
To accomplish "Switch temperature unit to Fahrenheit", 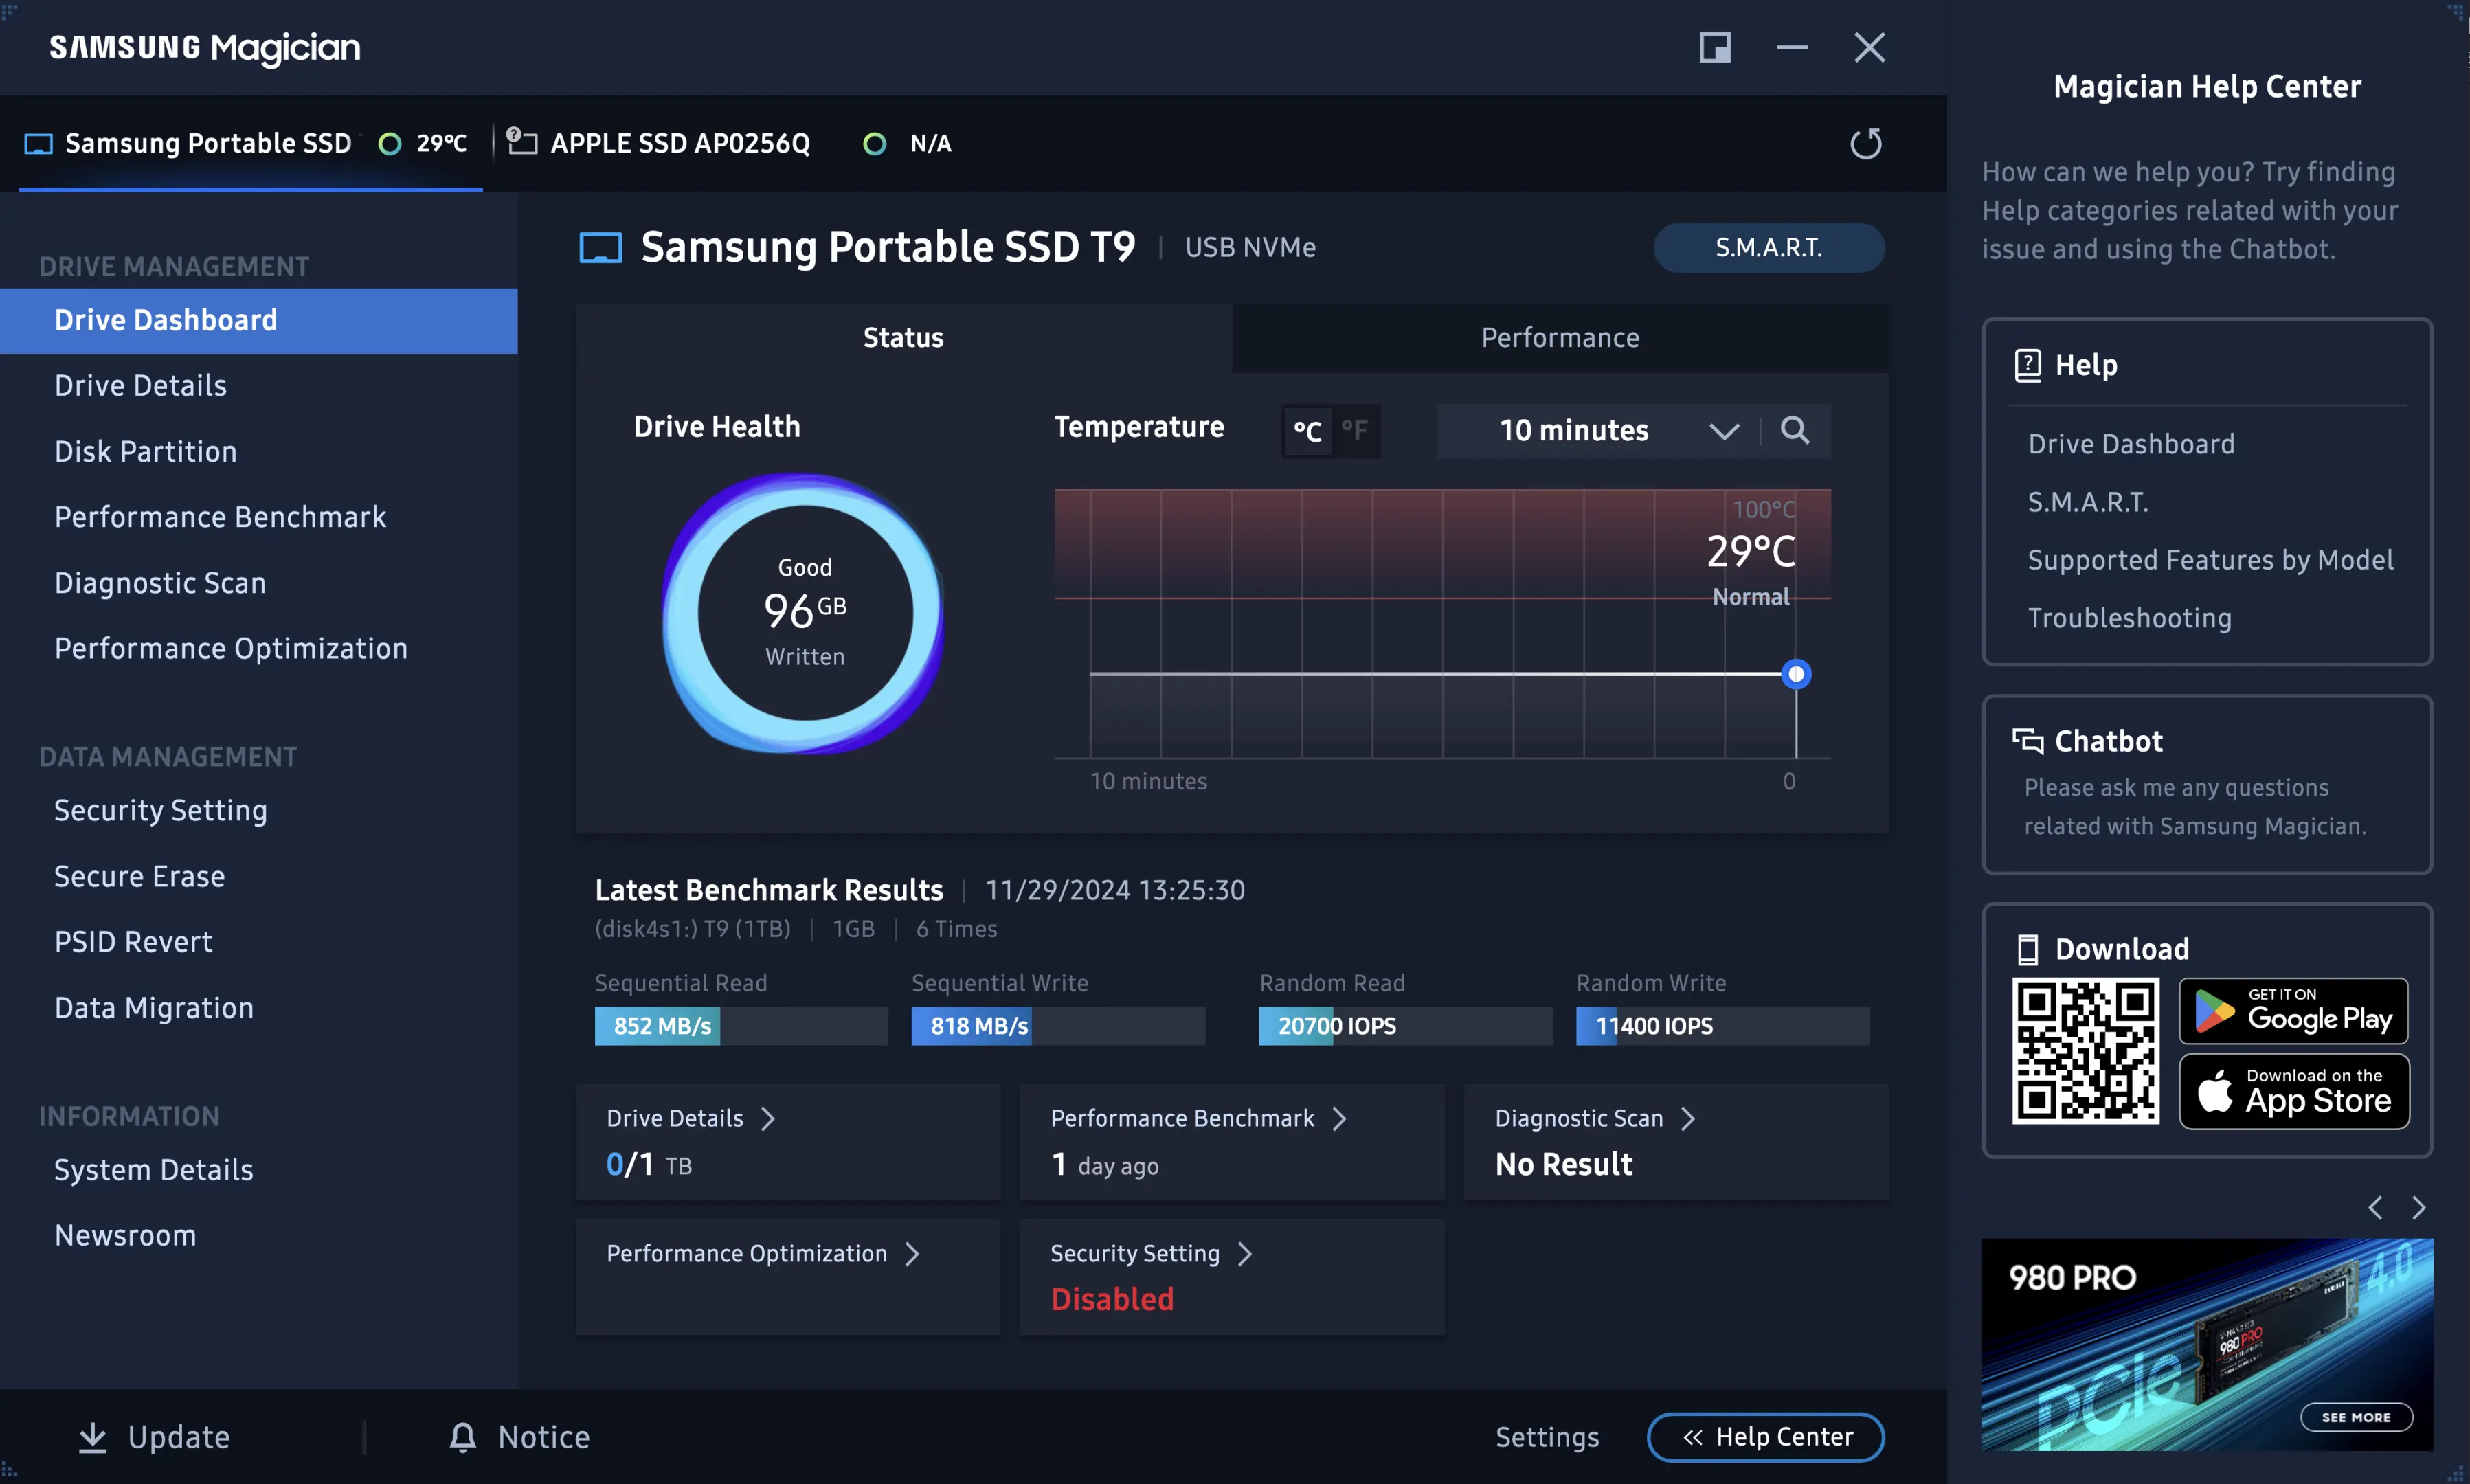I will click(x=1355, y=431).
